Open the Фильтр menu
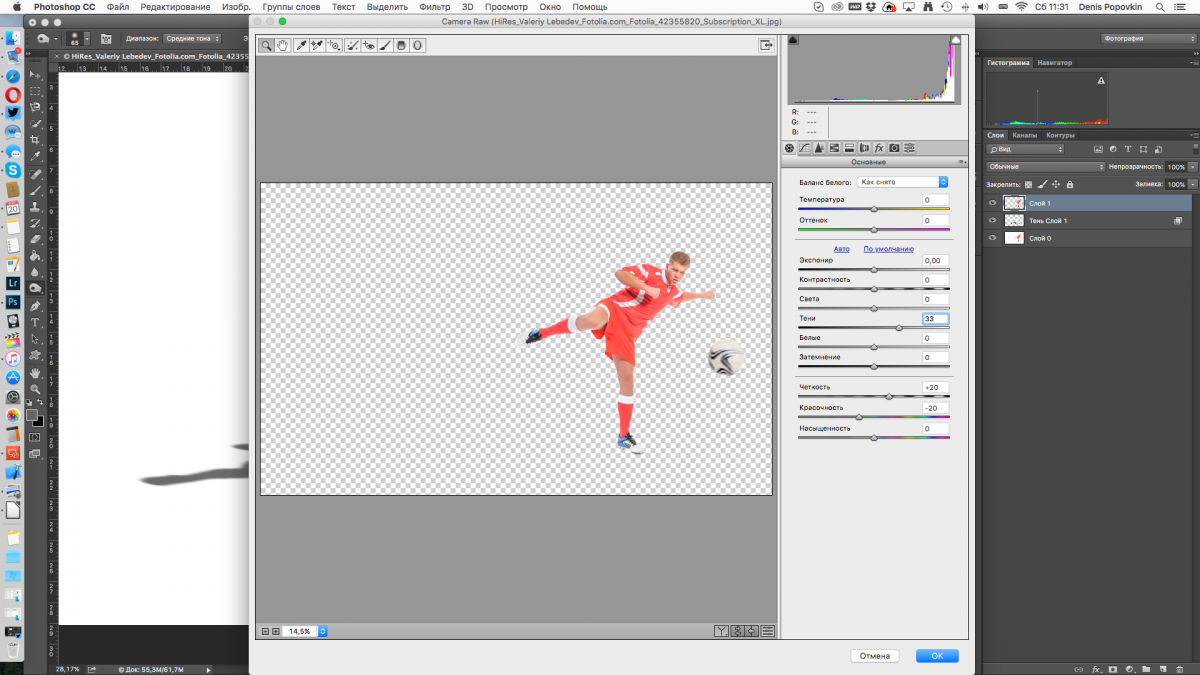The height and width of the screenshot is (675, 1200). 434,7
